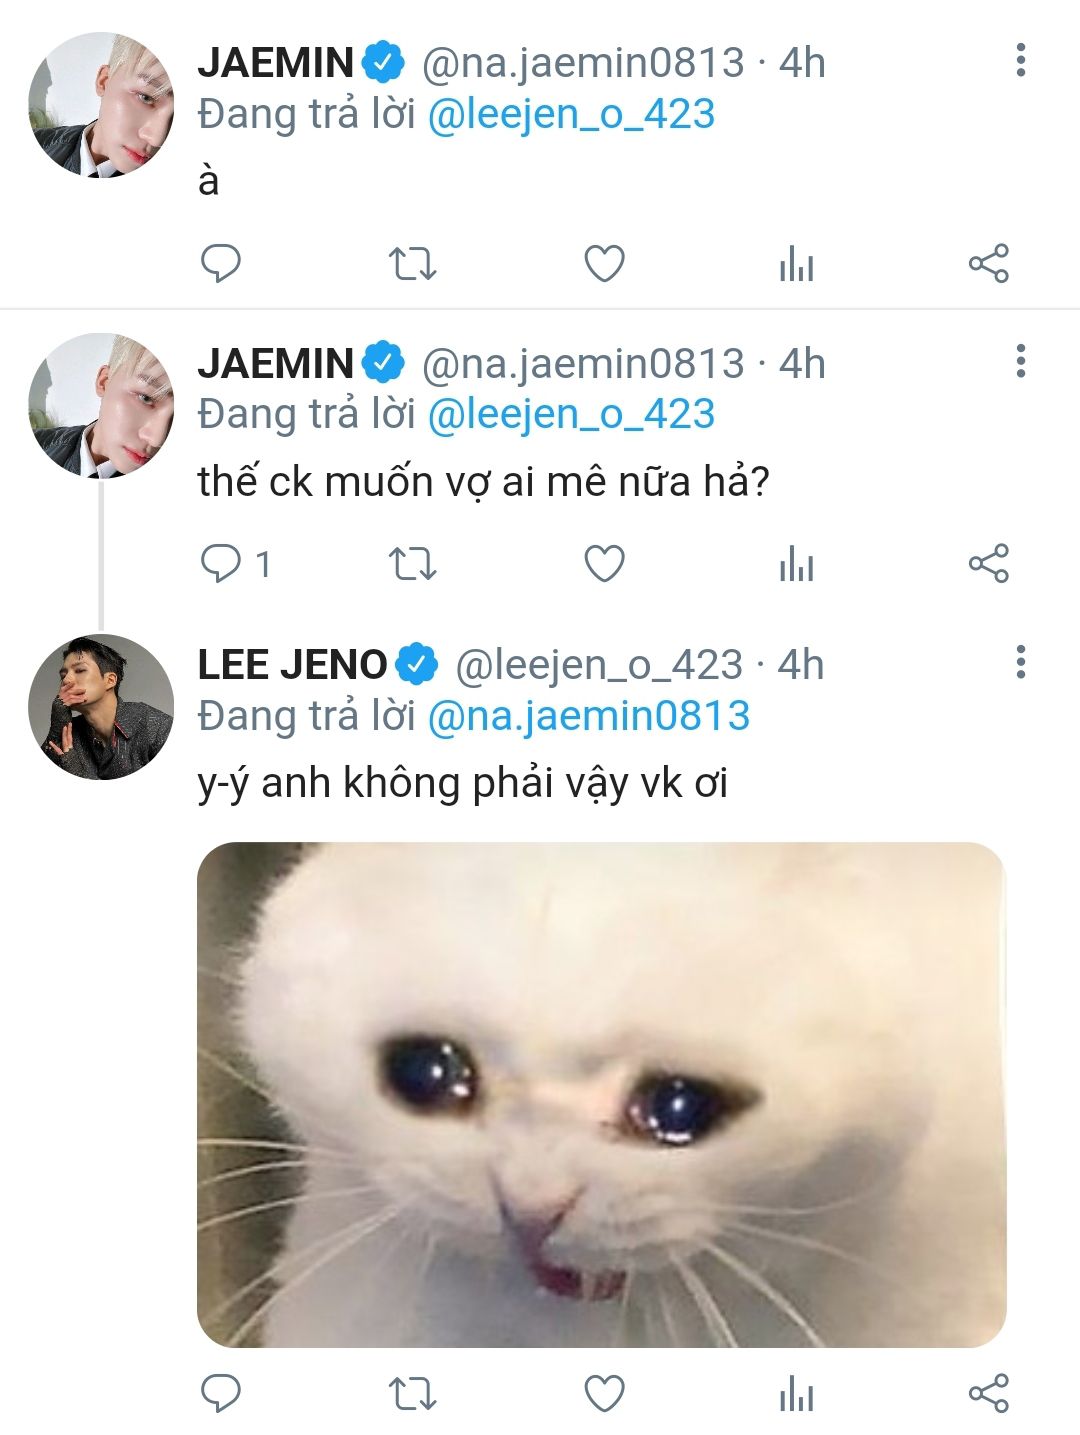Reply to Jaemin's first tweet "à"

coord(221,264)
